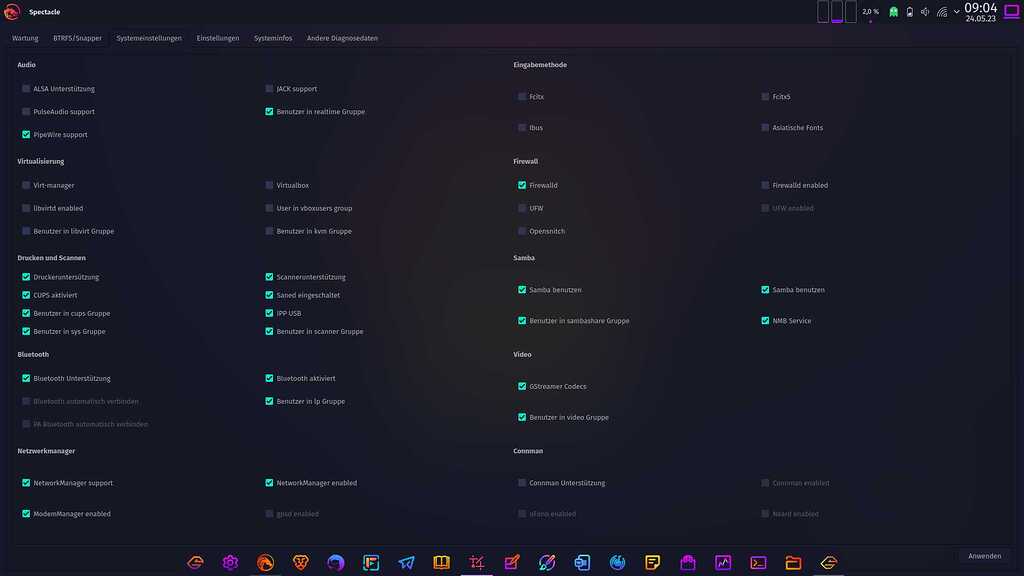Click the network icon in the system tray
The width and height of the screenshot is (1024, 576).
tap(942, 12)
